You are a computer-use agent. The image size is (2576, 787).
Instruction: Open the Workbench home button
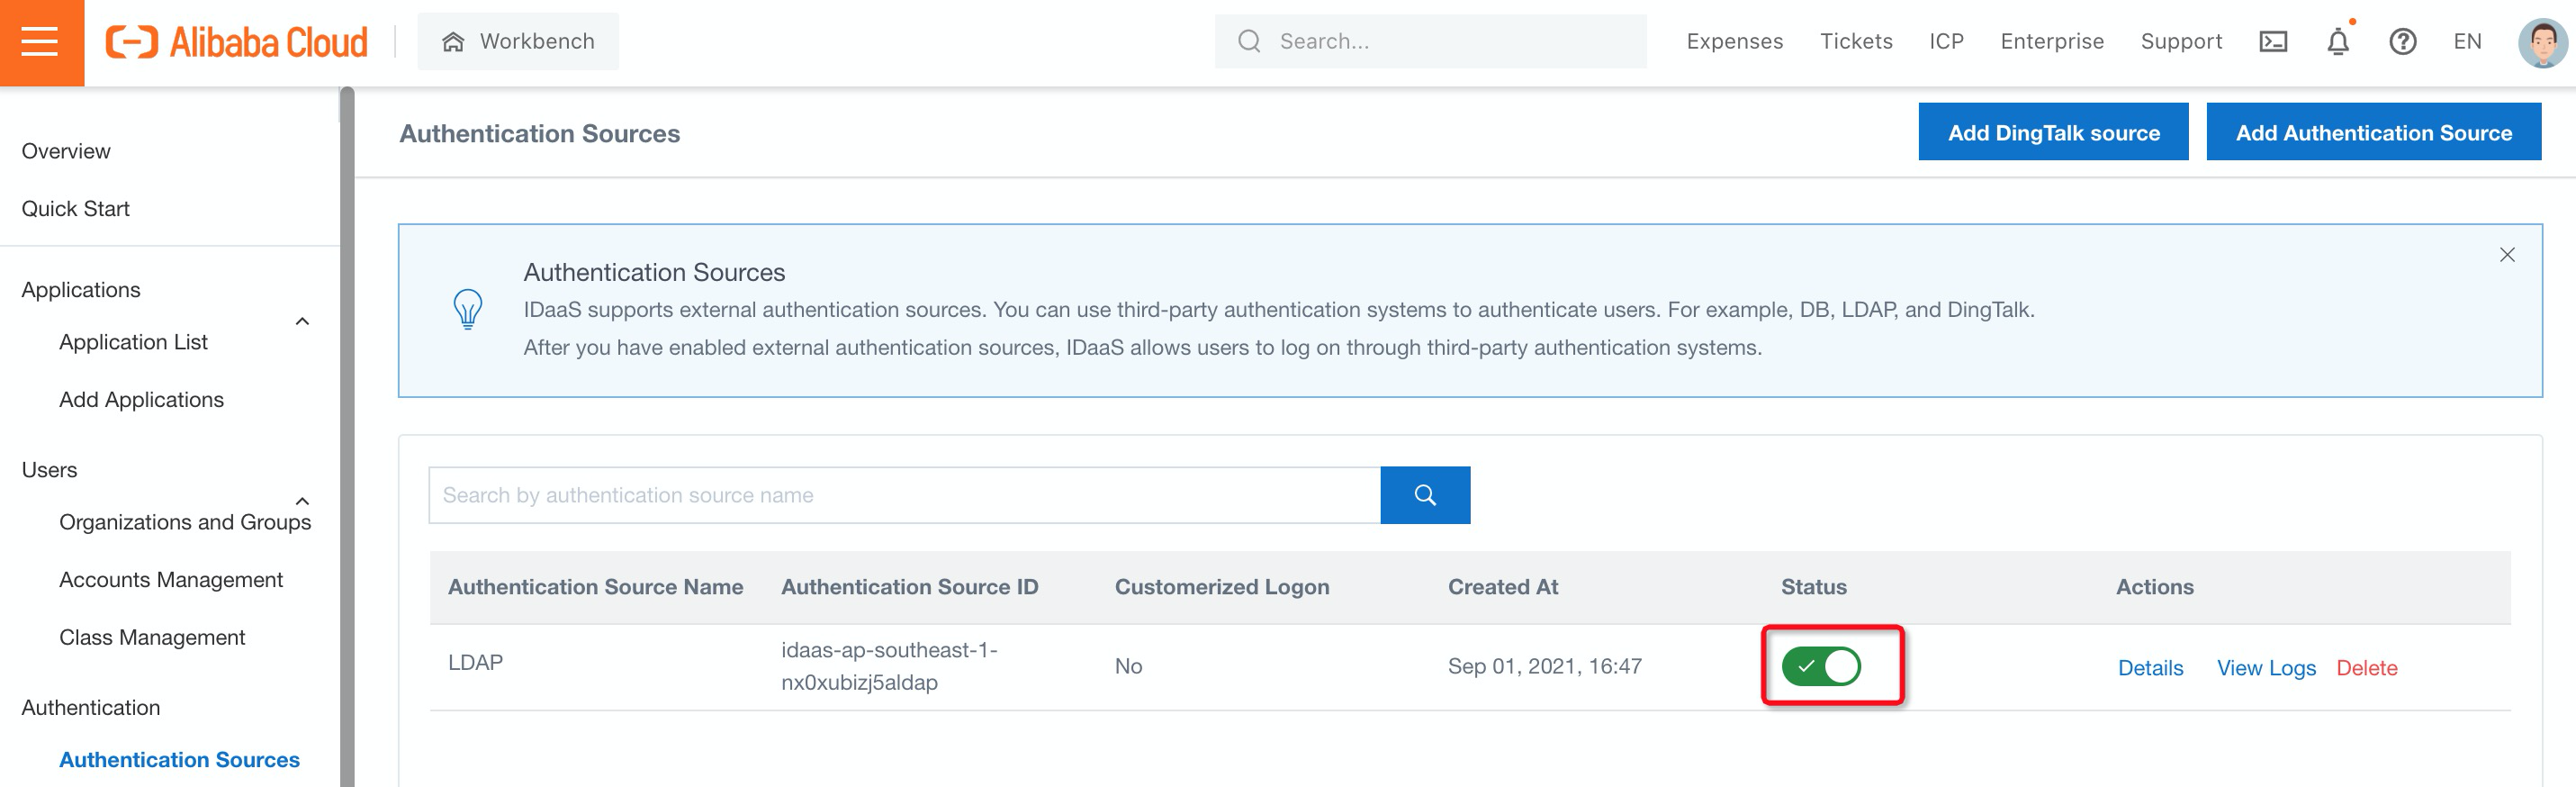tap(518, 42)
